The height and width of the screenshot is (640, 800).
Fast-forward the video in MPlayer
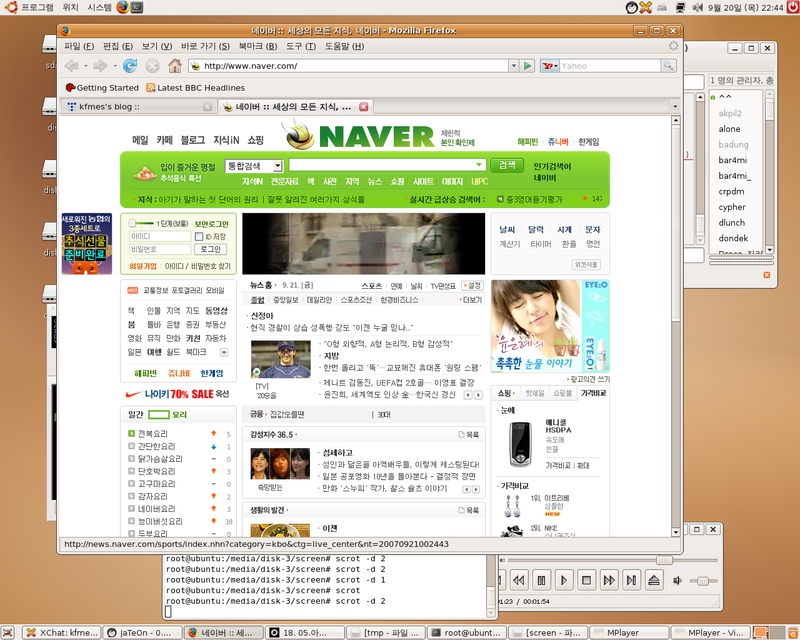coord(609,580)
